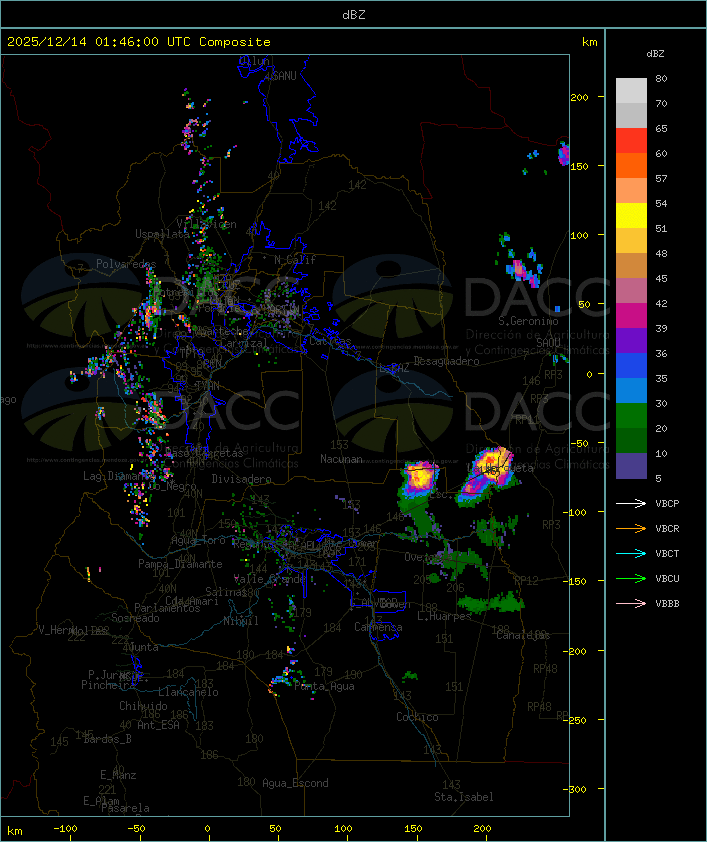Viewport: 707px width, 842px height.
Task: Select the green 20-30 dBZ swatch
Action: [x=631, y=415]
